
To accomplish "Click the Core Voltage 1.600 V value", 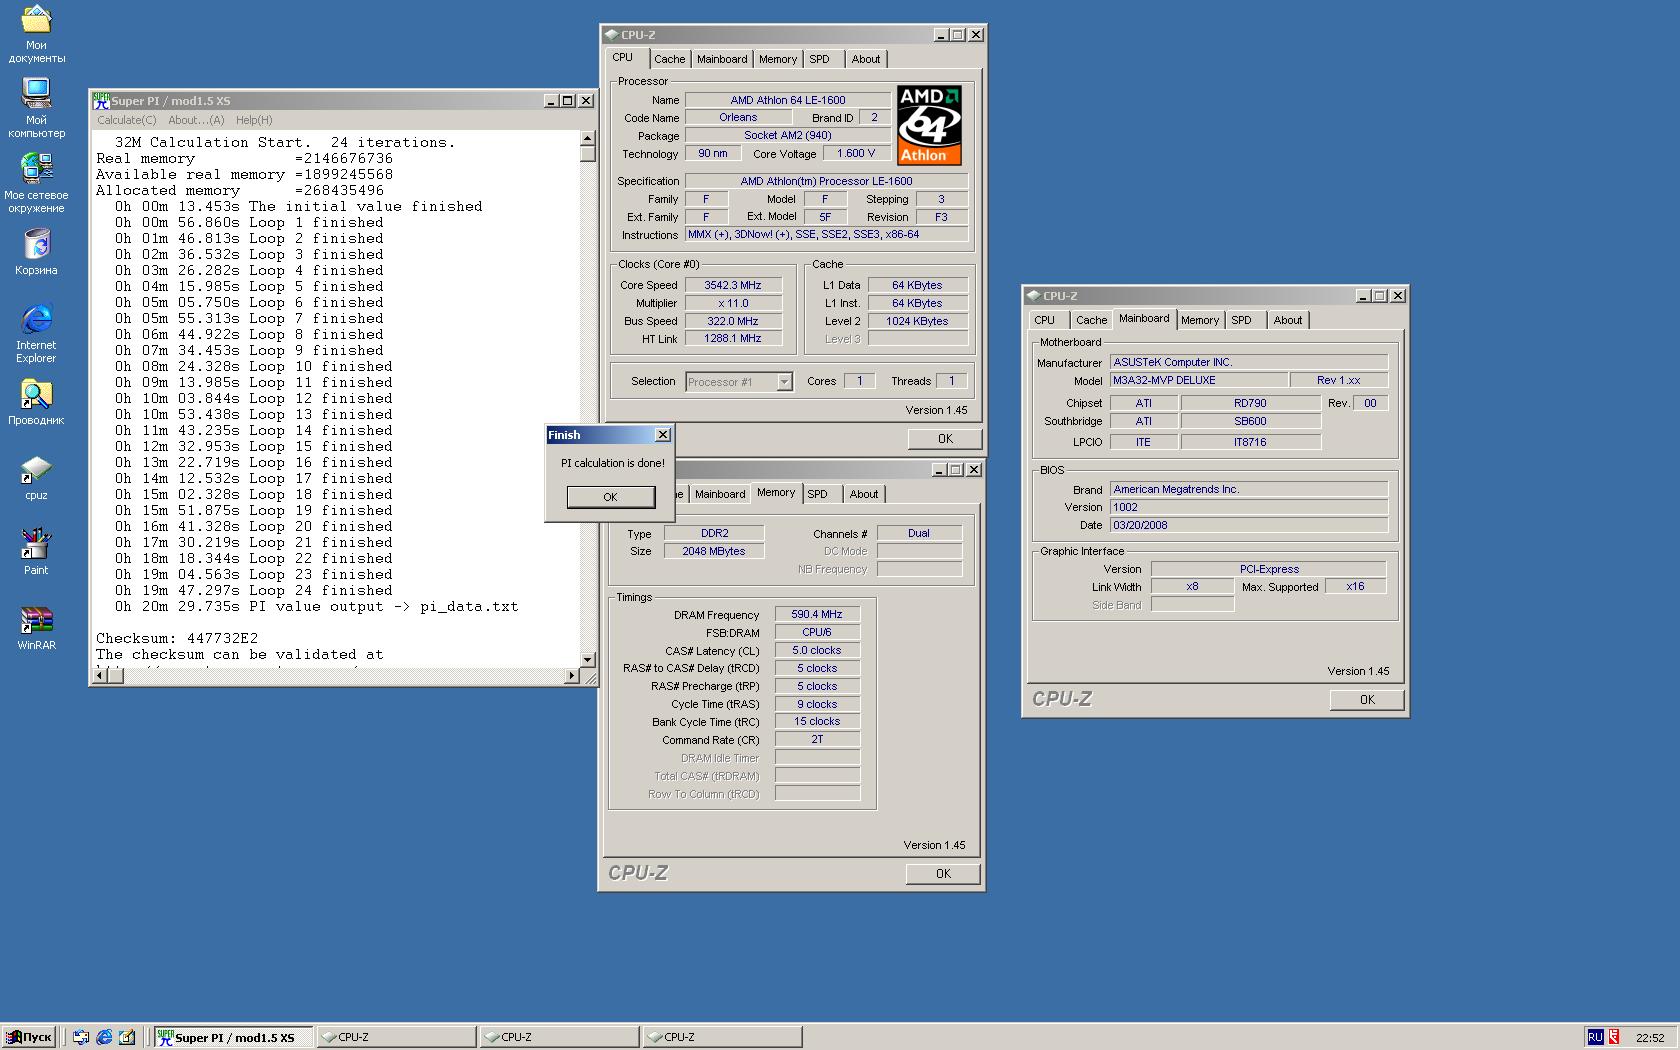I will tap(856, 153).
